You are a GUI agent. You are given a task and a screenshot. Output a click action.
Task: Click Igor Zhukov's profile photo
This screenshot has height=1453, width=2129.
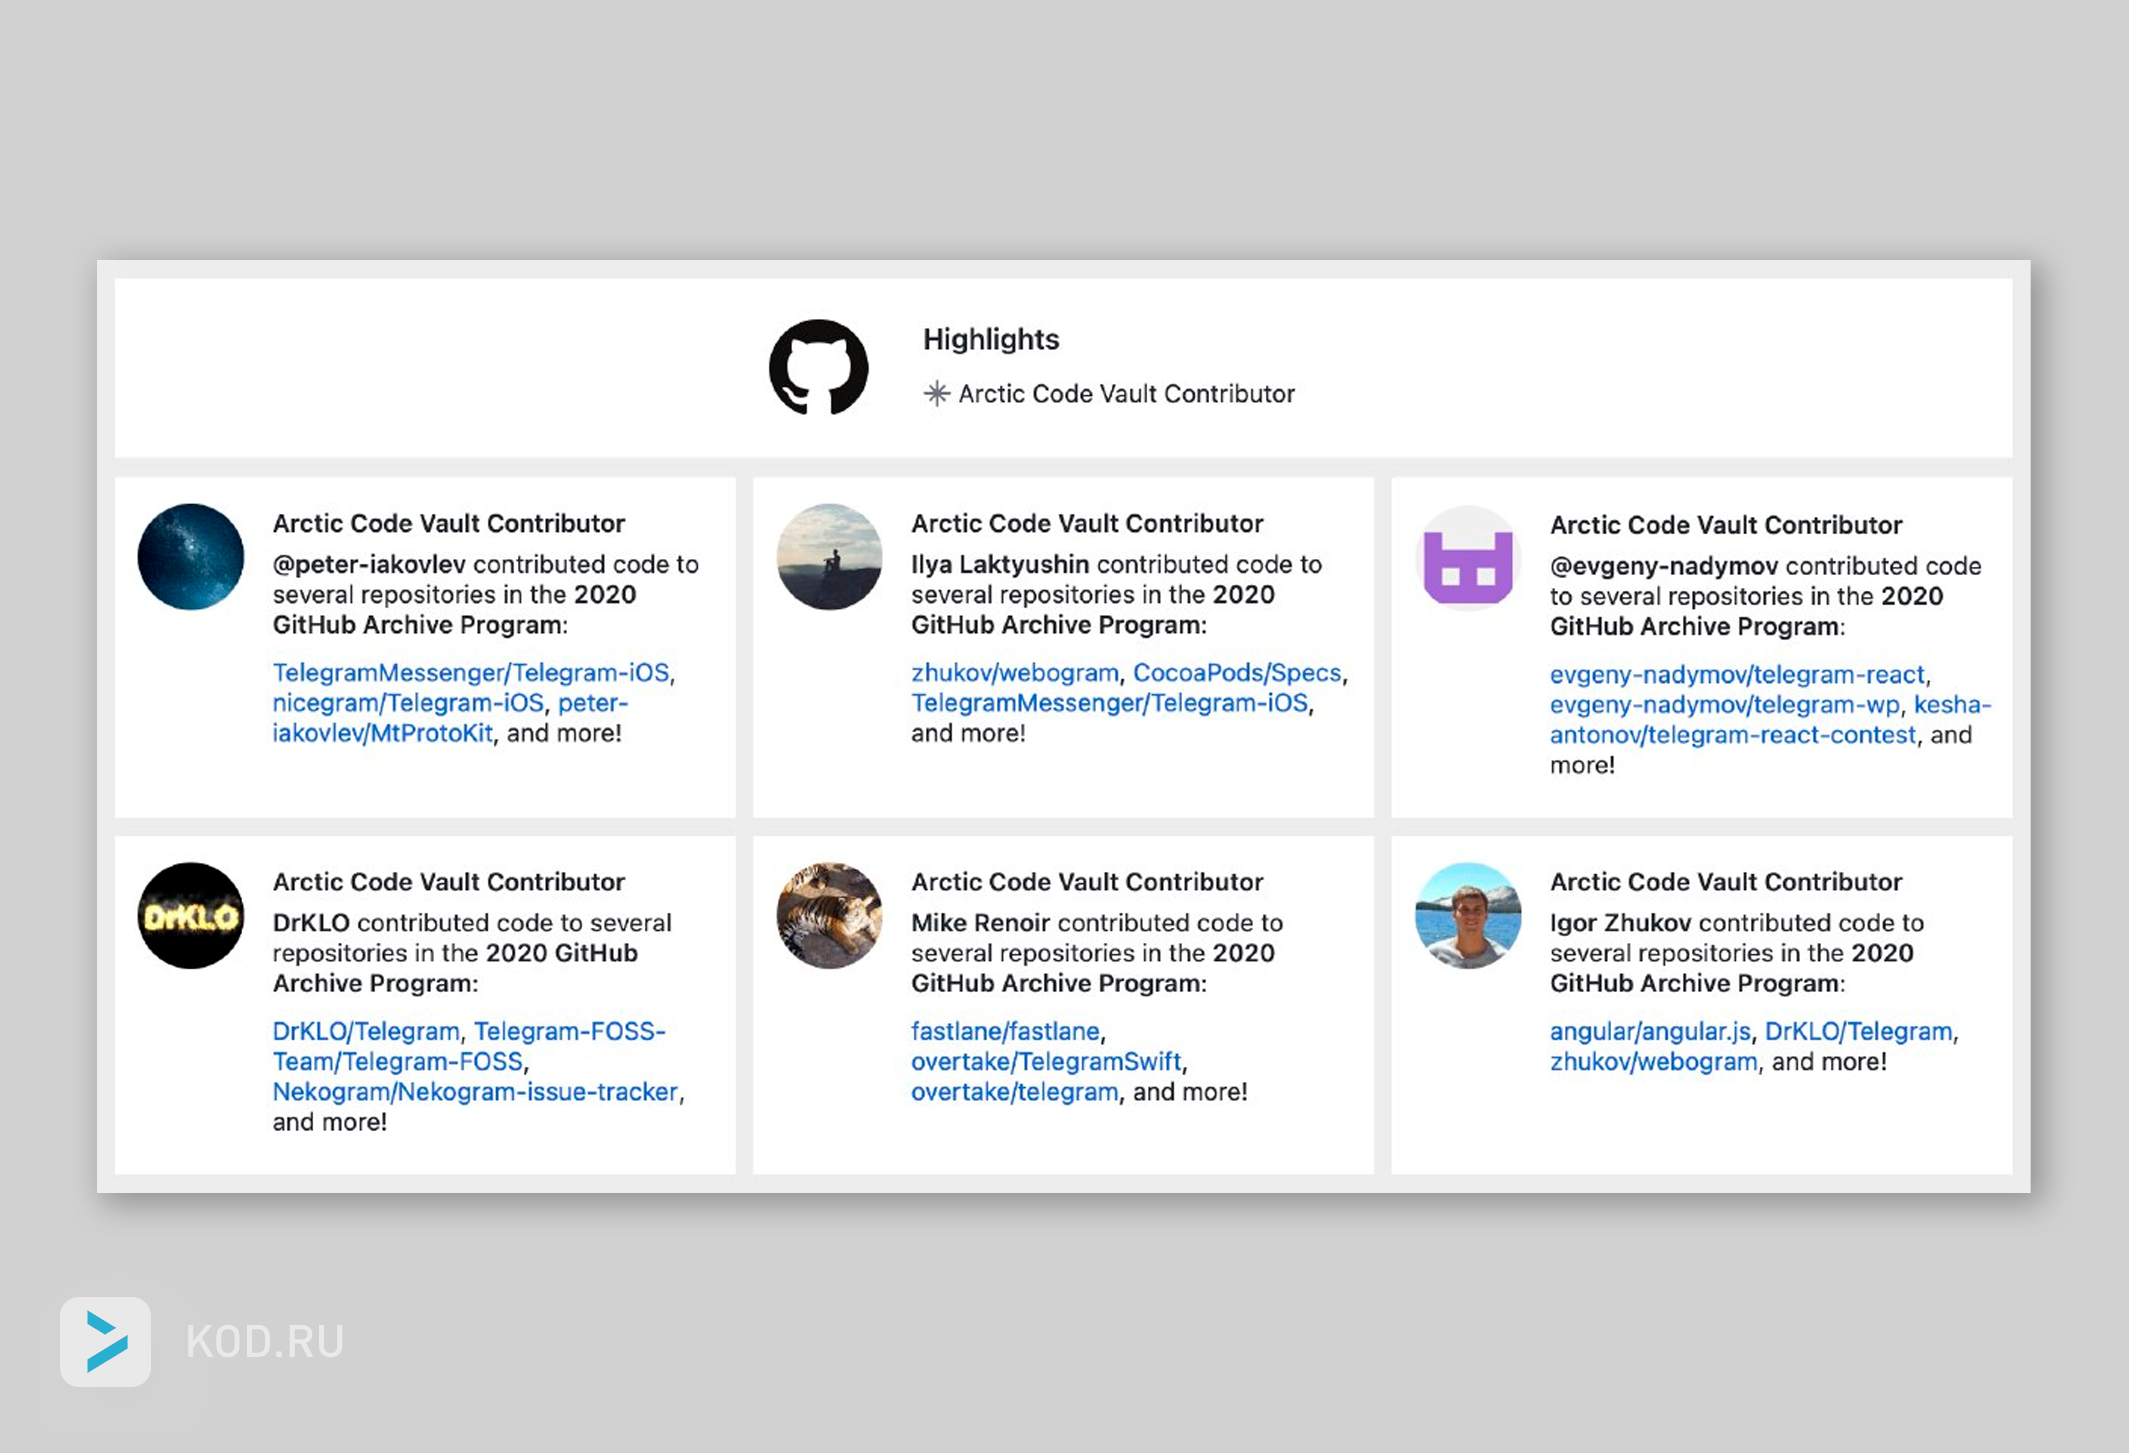(x=1467, y=915)
